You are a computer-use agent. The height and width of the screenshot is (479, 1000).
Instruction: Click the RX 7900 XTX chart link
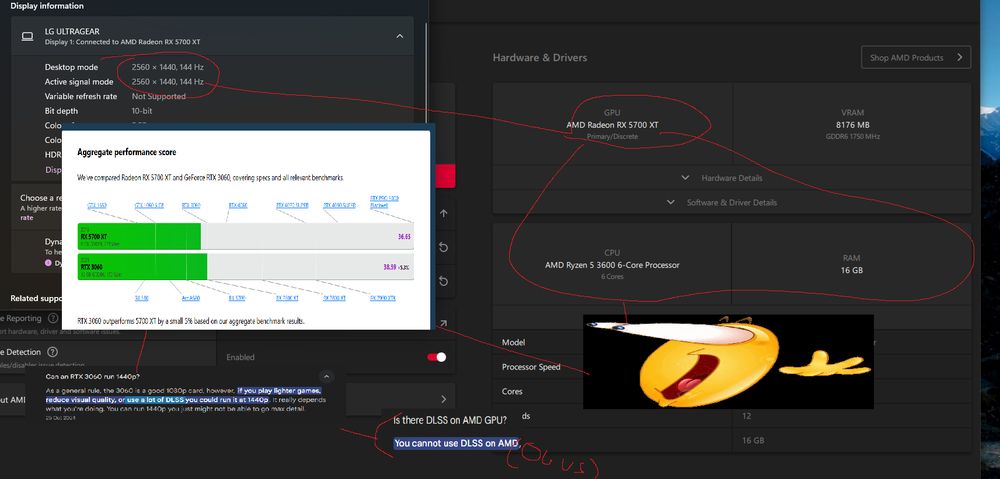click(x=383, y=297)
